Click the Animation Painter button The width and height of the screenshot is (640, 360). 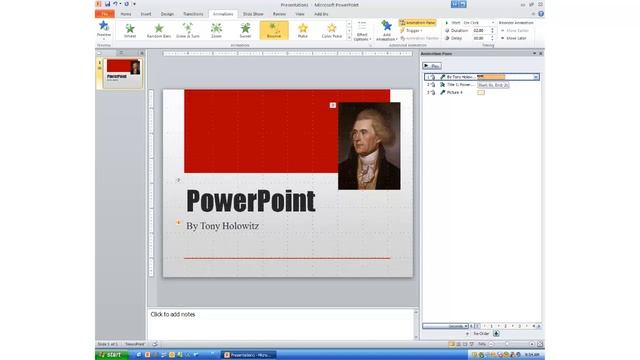(x=419, y=38)
